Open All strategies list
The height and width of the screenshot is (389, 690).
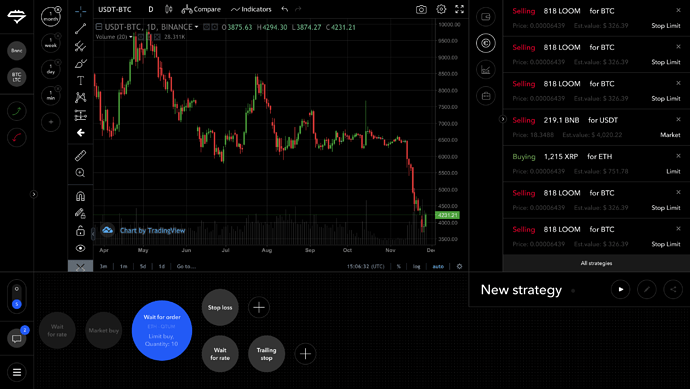pos(596,263)
